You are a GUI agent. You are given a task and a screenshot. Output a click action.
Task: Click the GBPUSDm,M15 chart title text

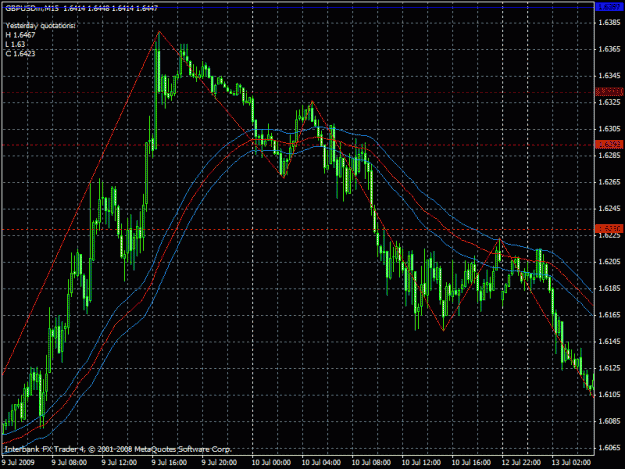pyautogui.click(x=82, y=8)
